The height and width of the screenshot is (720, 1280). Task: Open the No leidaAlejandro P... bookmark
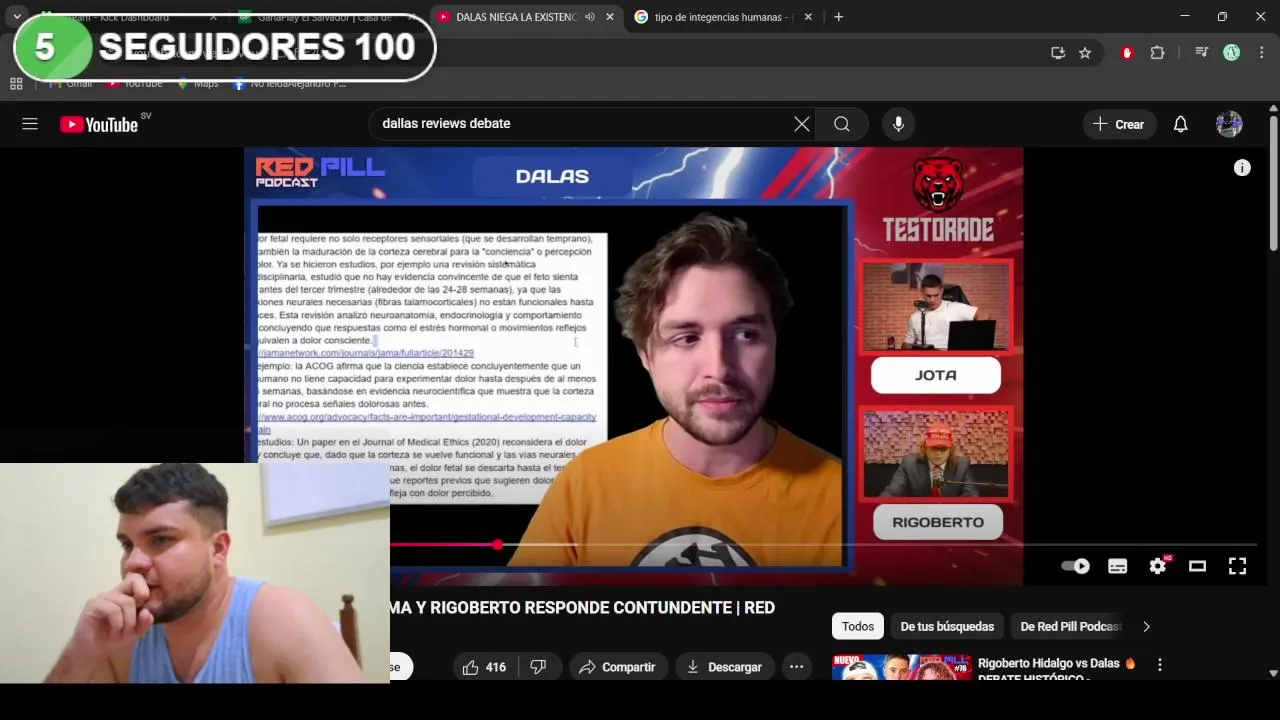point(290,84)
